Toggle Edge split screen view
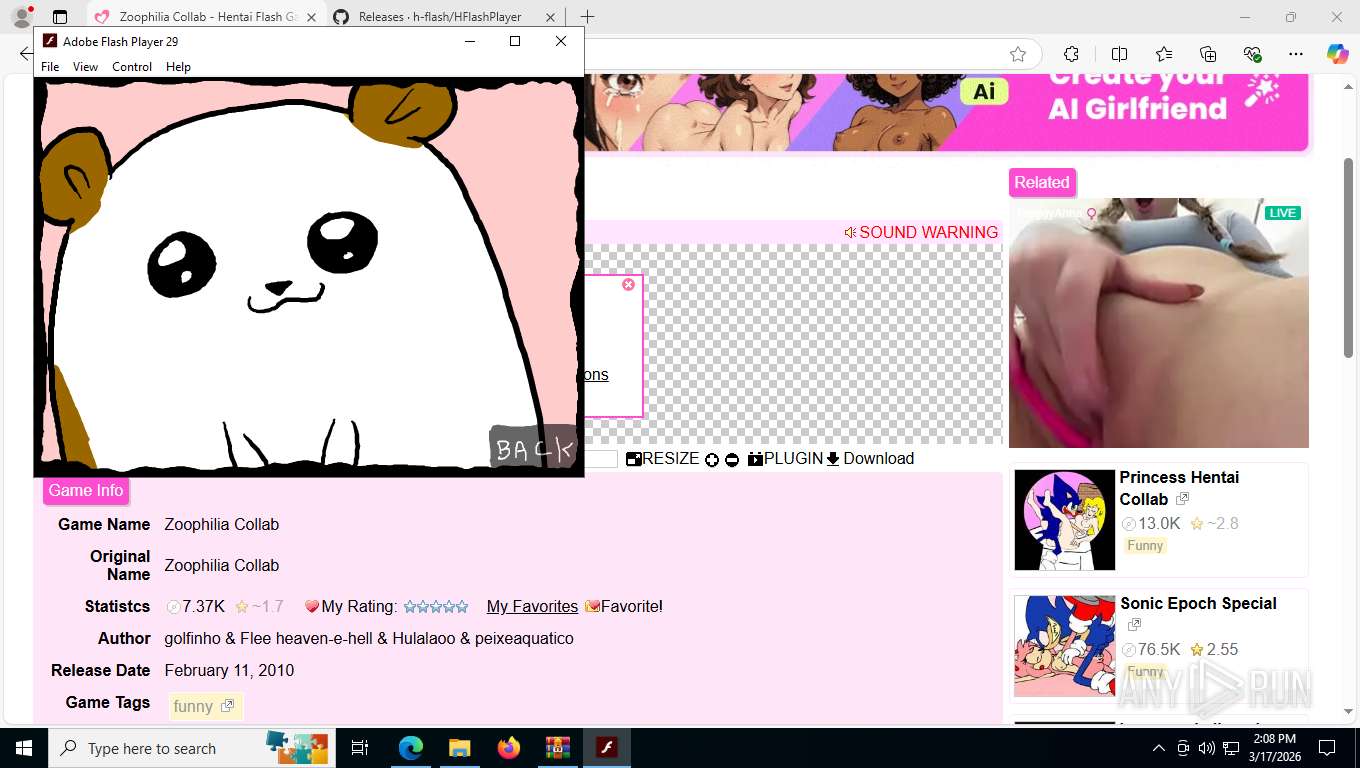The width and height of the screenshot is (1360, 768). pyautogui.click(x=1119, y=54)
